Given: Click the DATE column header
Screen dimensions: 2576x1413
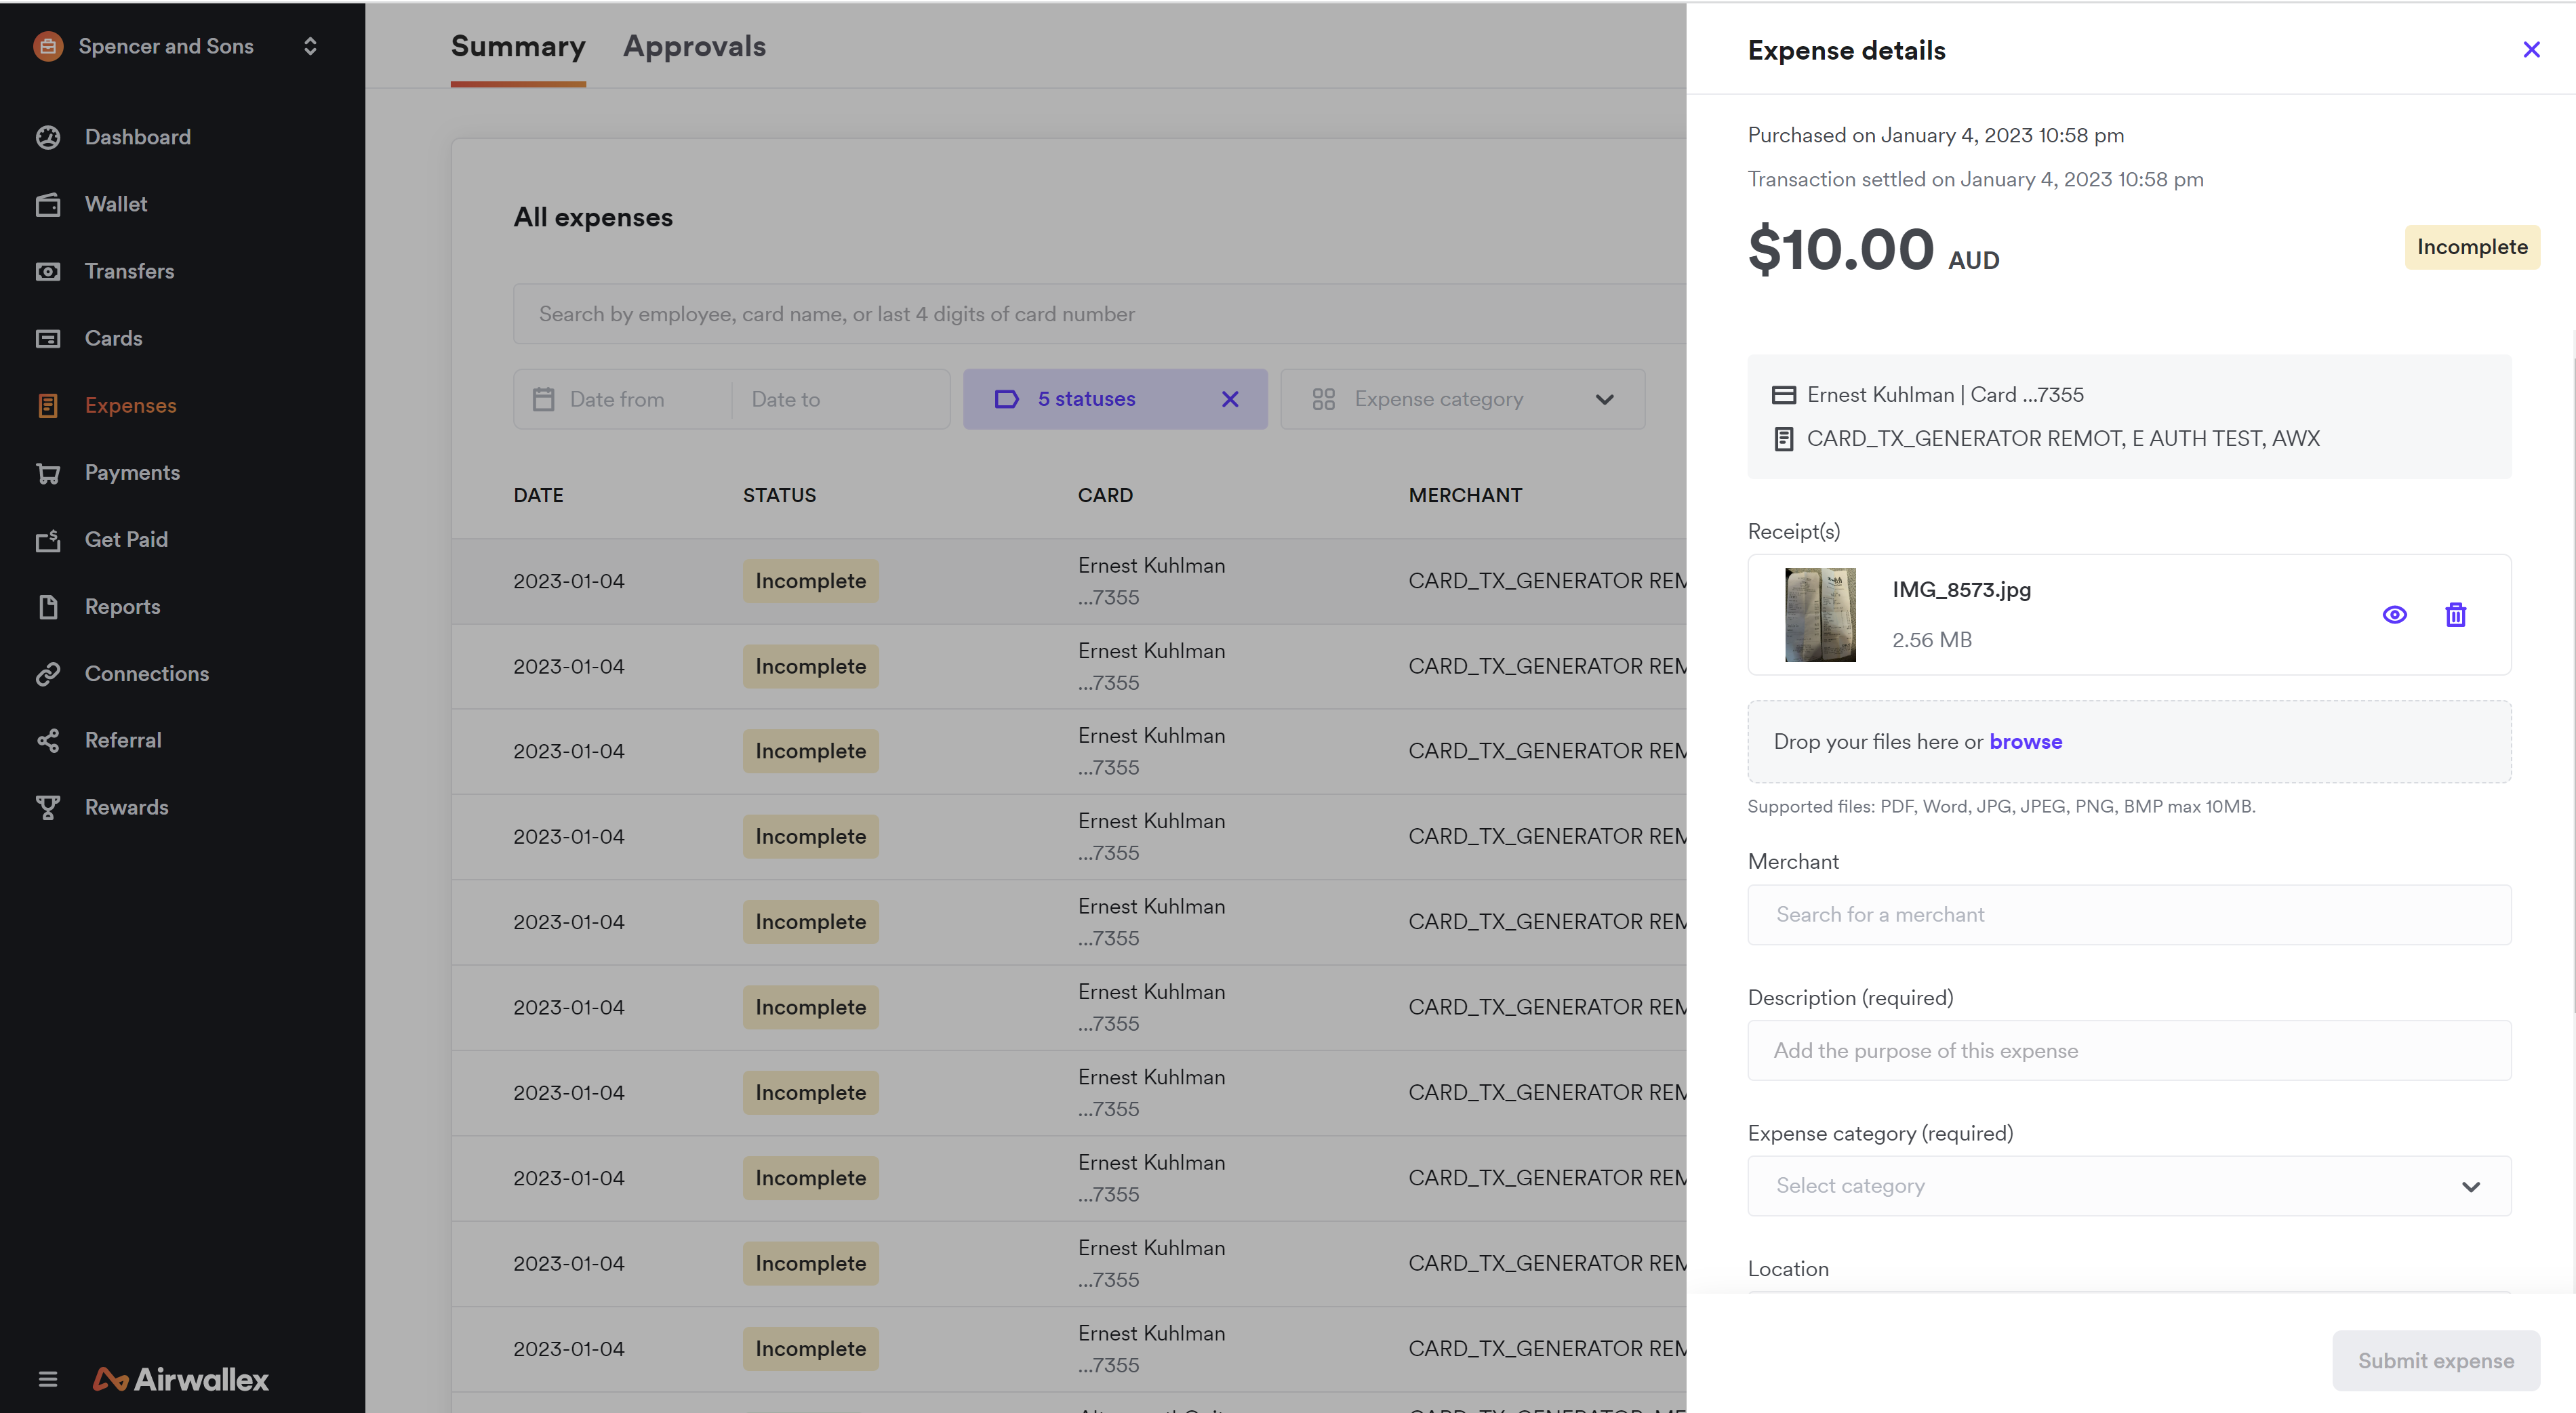Looking at the screenshot, I should tap(538, 495).
